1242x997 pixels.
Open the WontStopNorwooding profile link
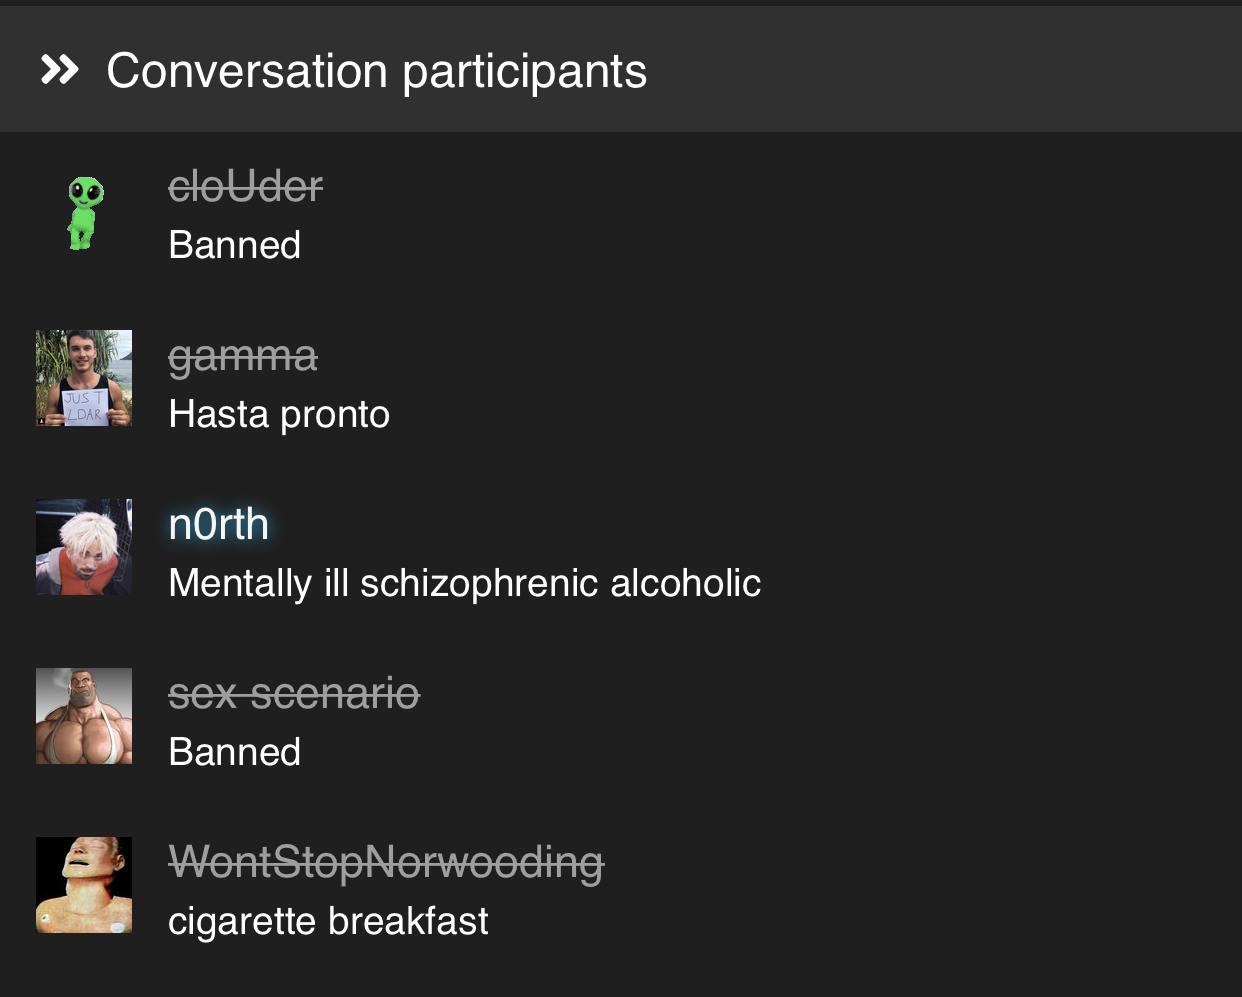(x=386, y=863)
